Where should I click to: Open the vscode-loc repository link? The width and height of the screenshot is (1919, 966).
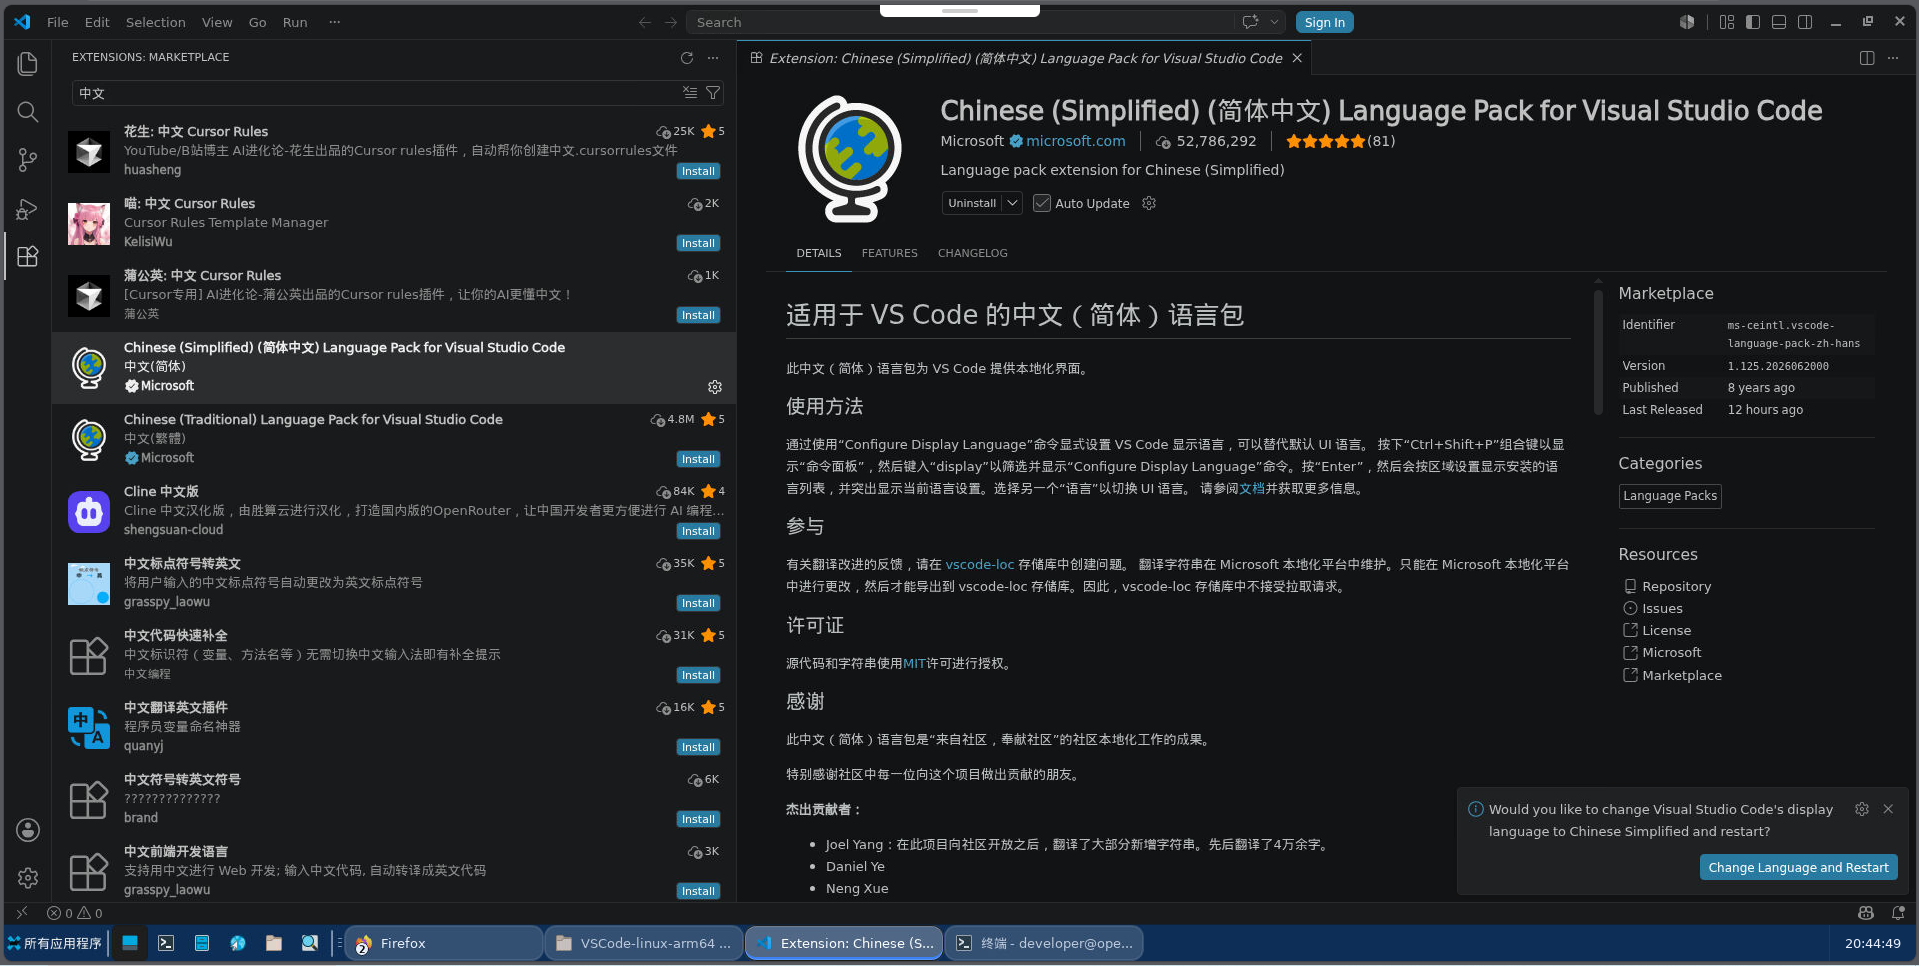coord(979,564)
